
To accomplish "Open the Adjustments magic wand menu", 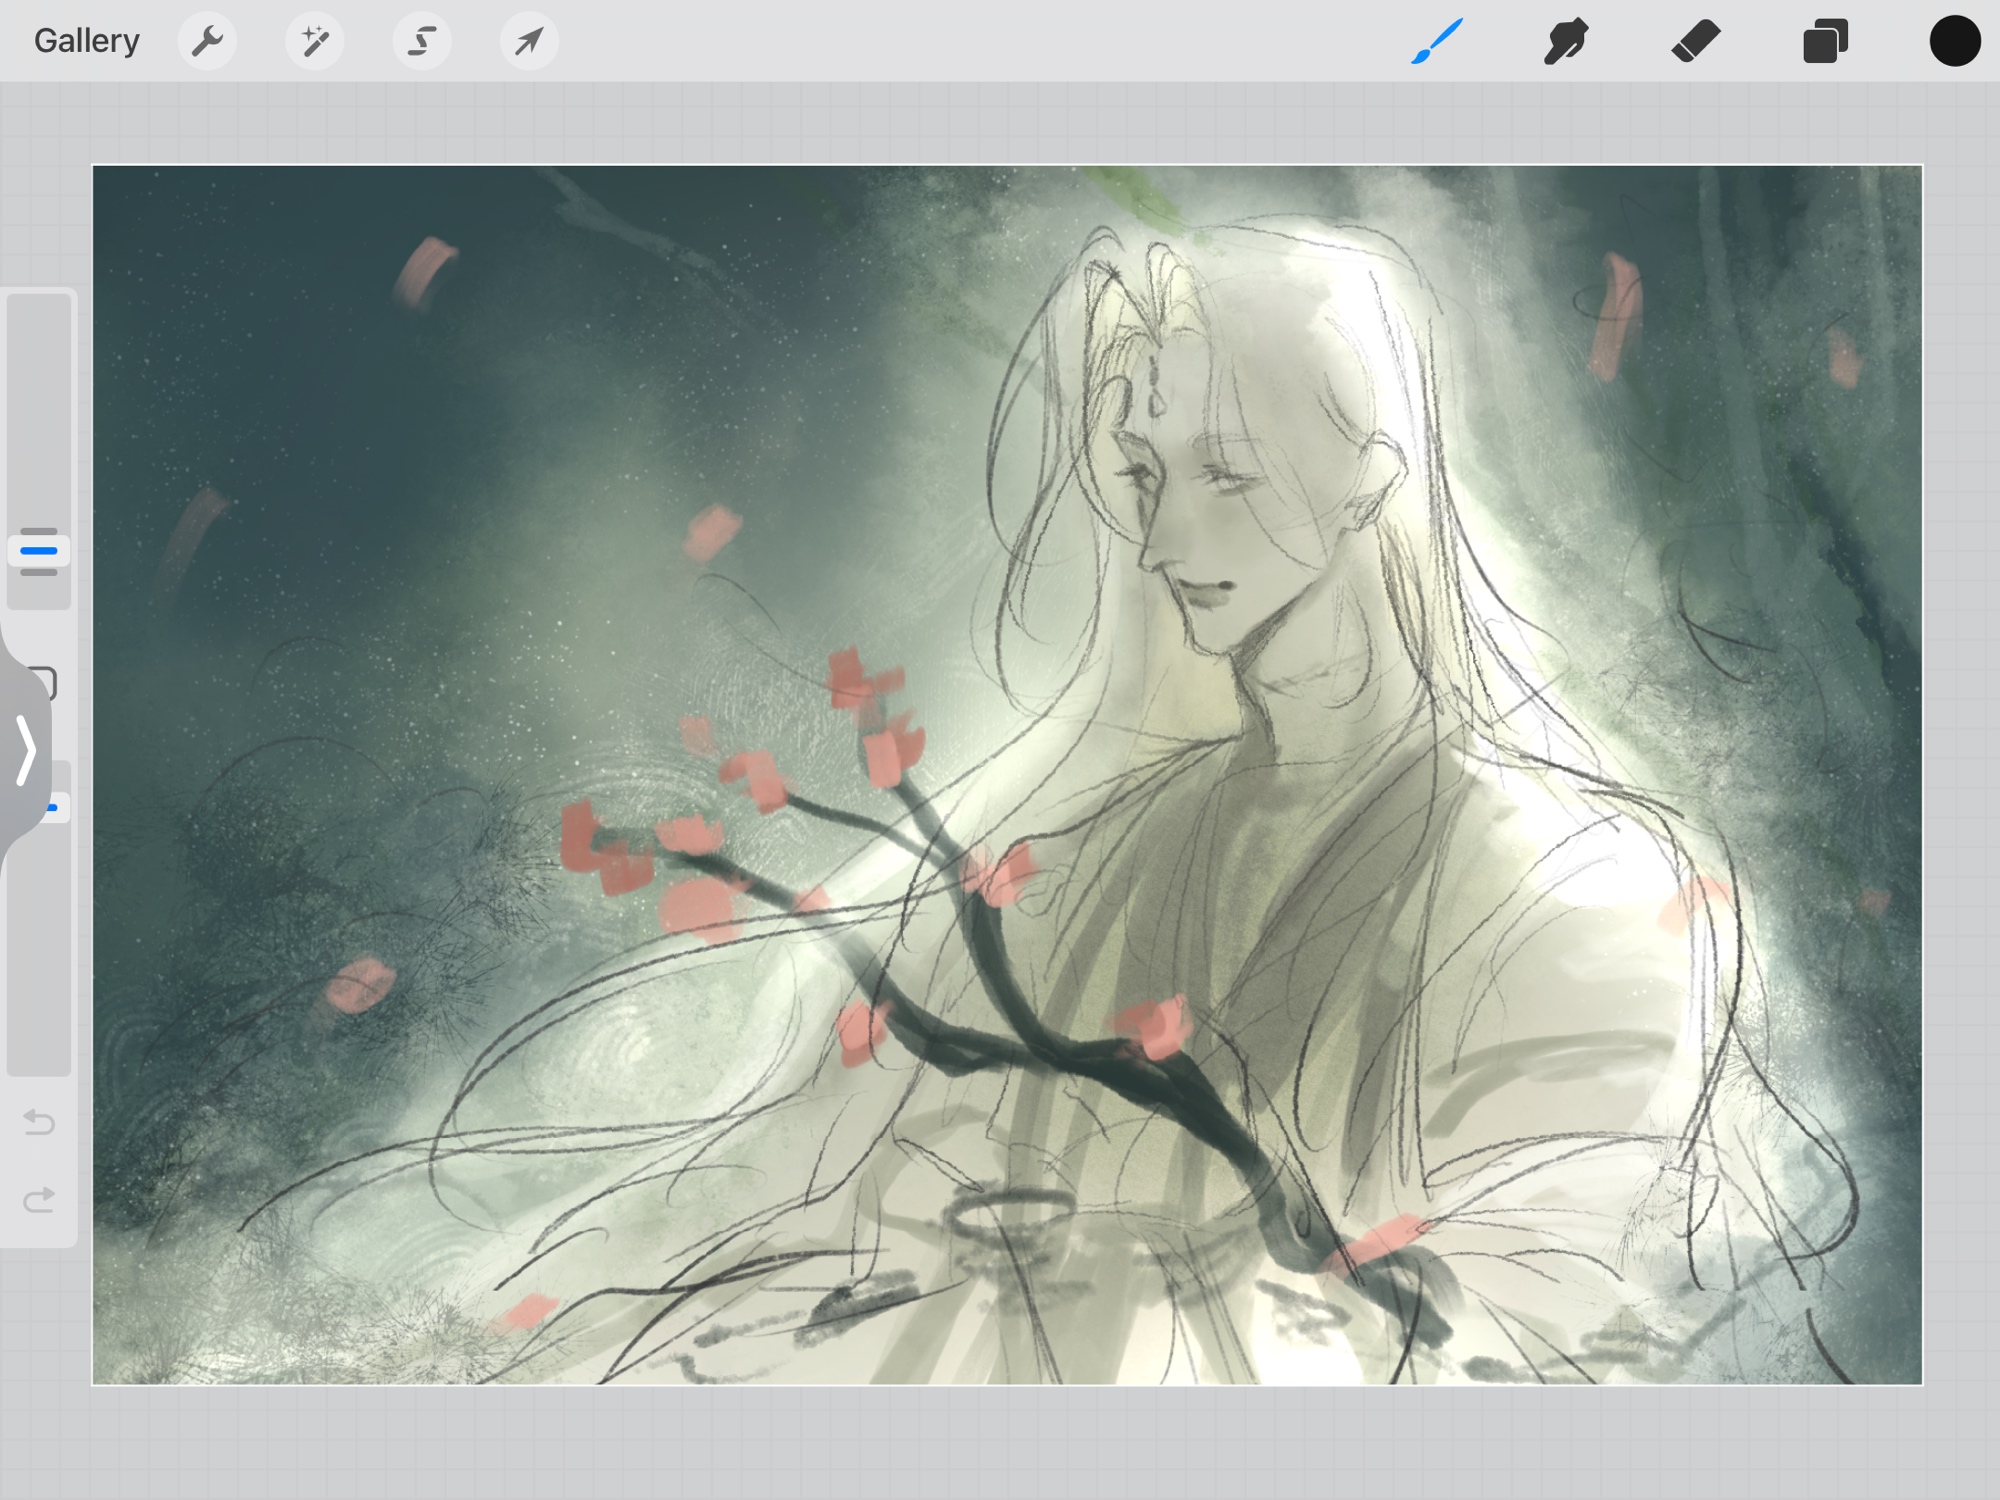I will click(x=314, y=41).
